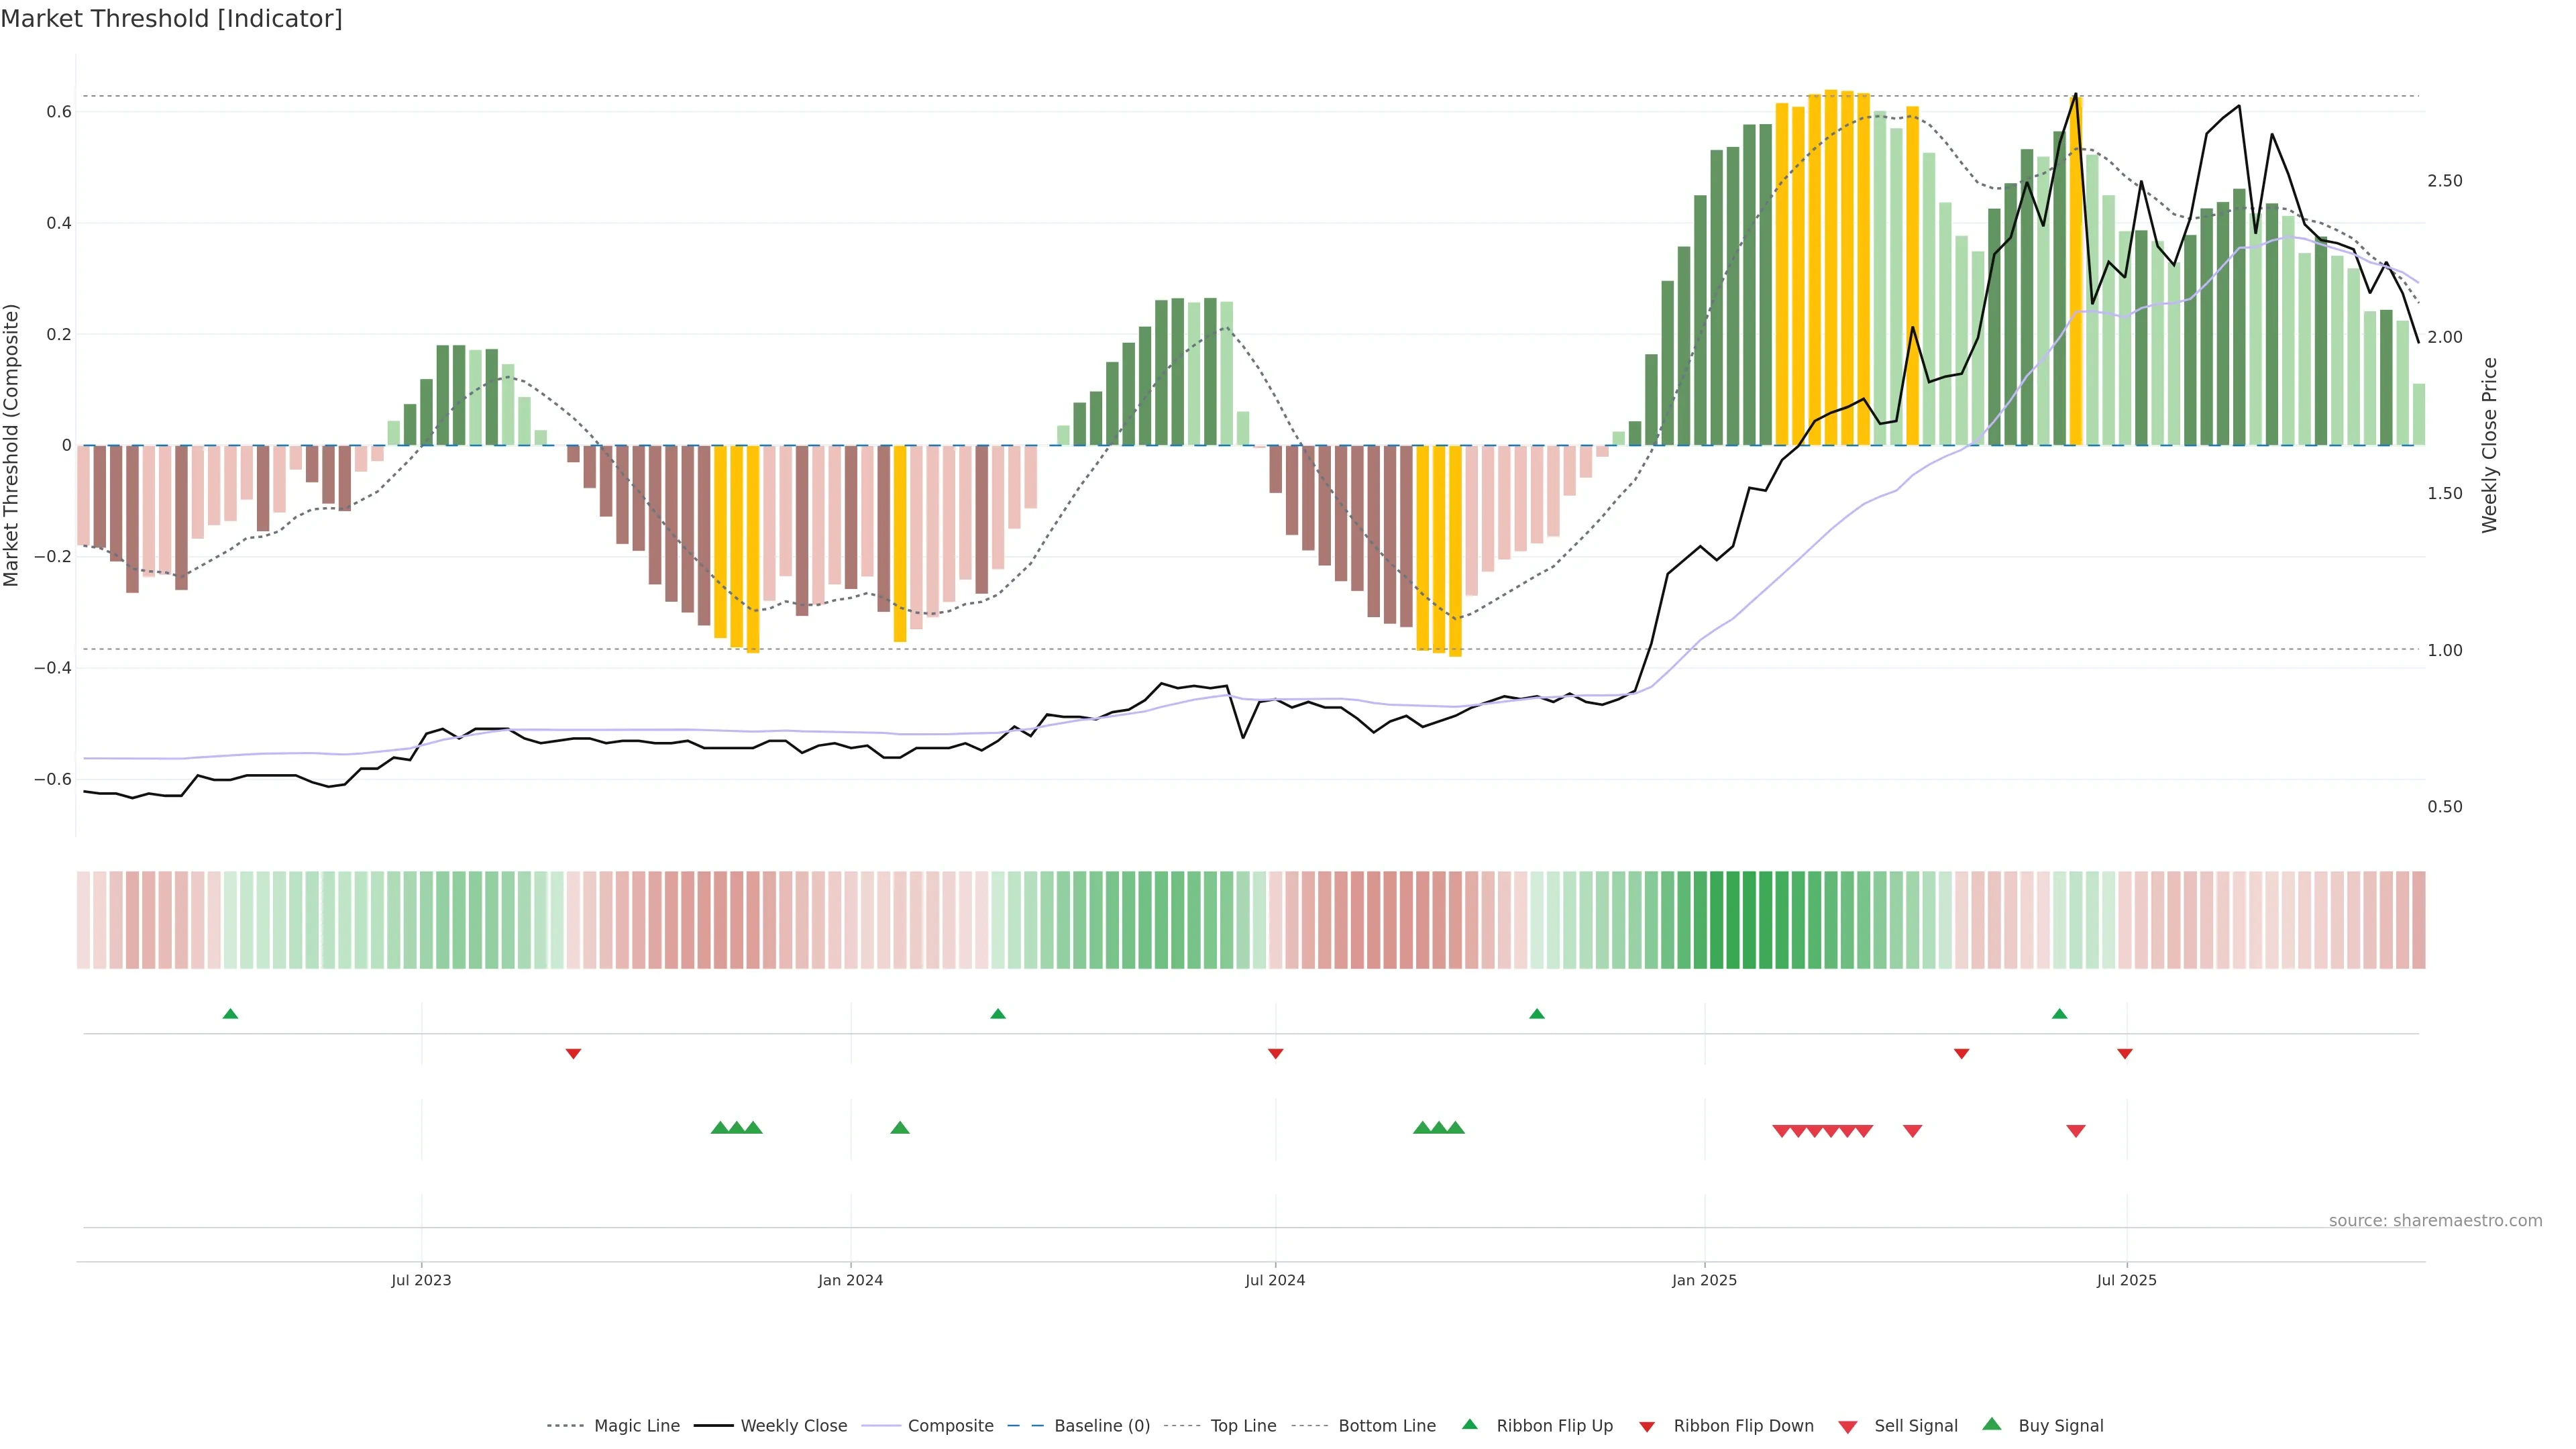Click first green Ribbon Flip Up marker before Jul 2023

[230, 1014]
